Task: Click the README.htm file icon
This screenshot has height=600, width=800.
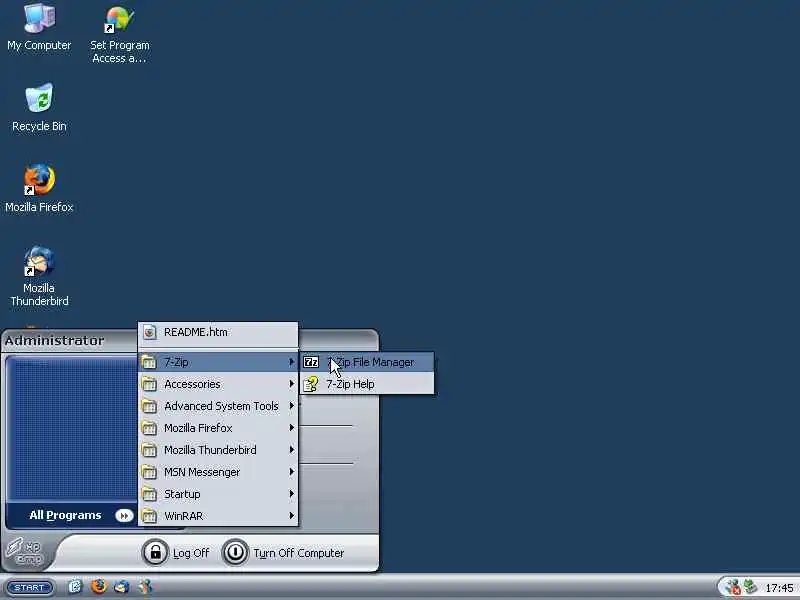Action: pyautogui.click(x=149, y=332)
